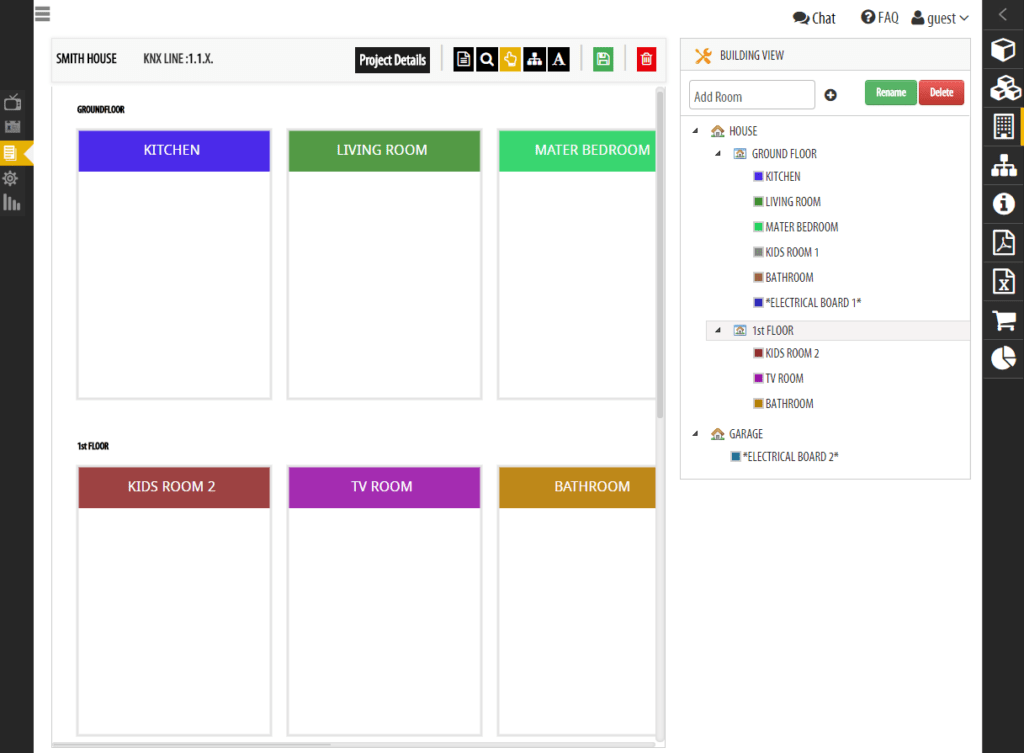Image resolution: width=1024 pixels, height=753 pixels.
Task: Click the Project Details button
Action: (x=392, y=60)
